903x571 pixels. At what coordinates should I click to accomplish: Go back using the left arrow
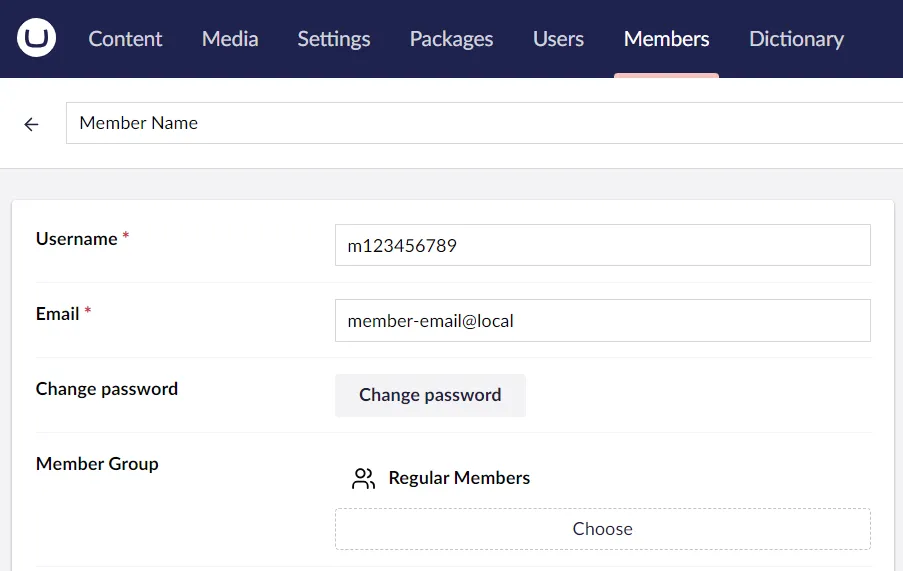click(32, 124)
